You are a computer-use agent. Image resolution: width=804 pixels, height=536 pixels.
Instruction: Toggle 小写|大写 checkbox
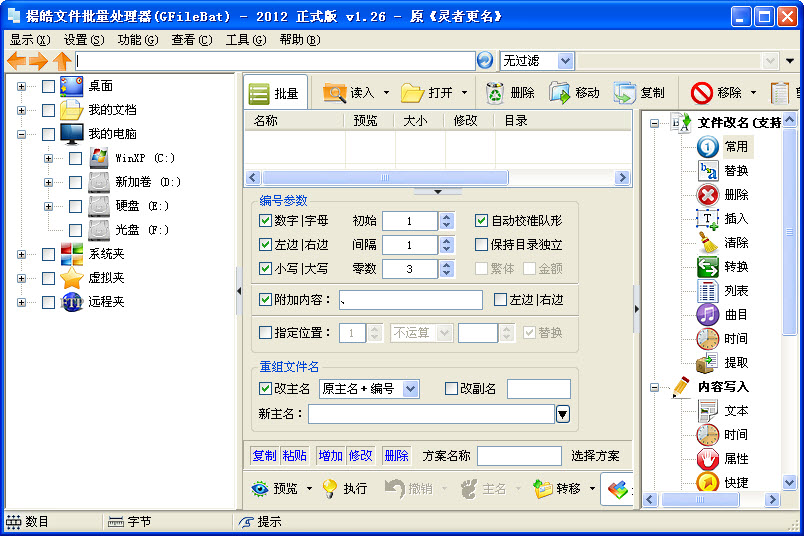point(265,268)
